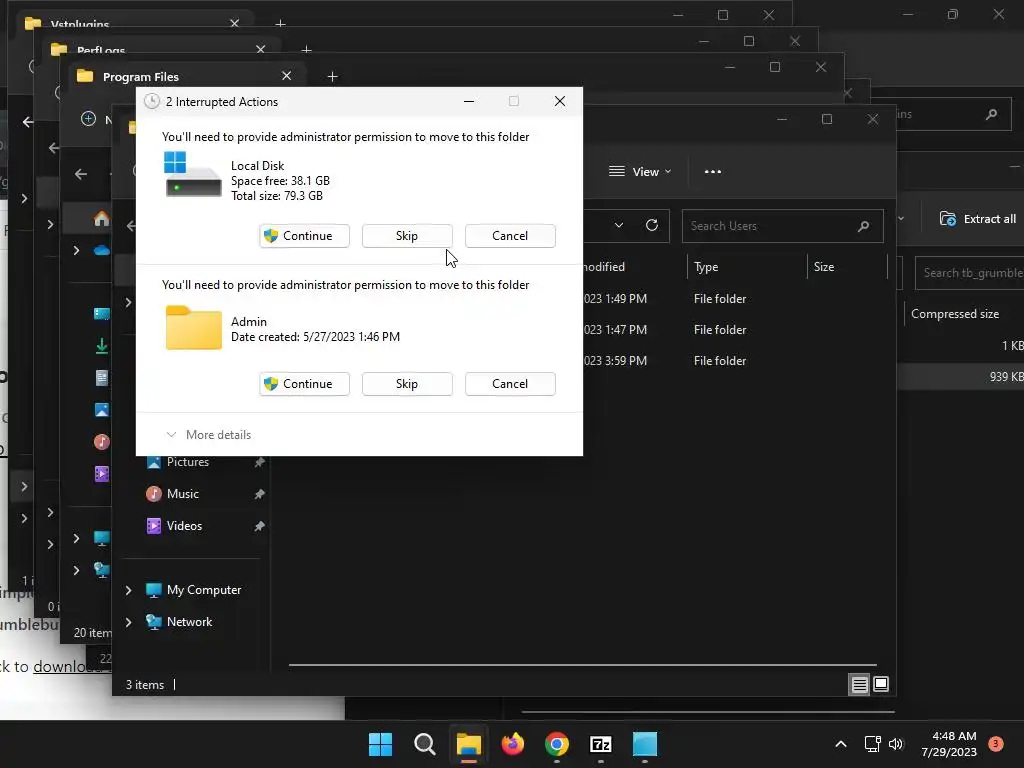Screen dimensions: 1024x768
Task: Open the See more ellipsis menu
Action: pos(712,172)
